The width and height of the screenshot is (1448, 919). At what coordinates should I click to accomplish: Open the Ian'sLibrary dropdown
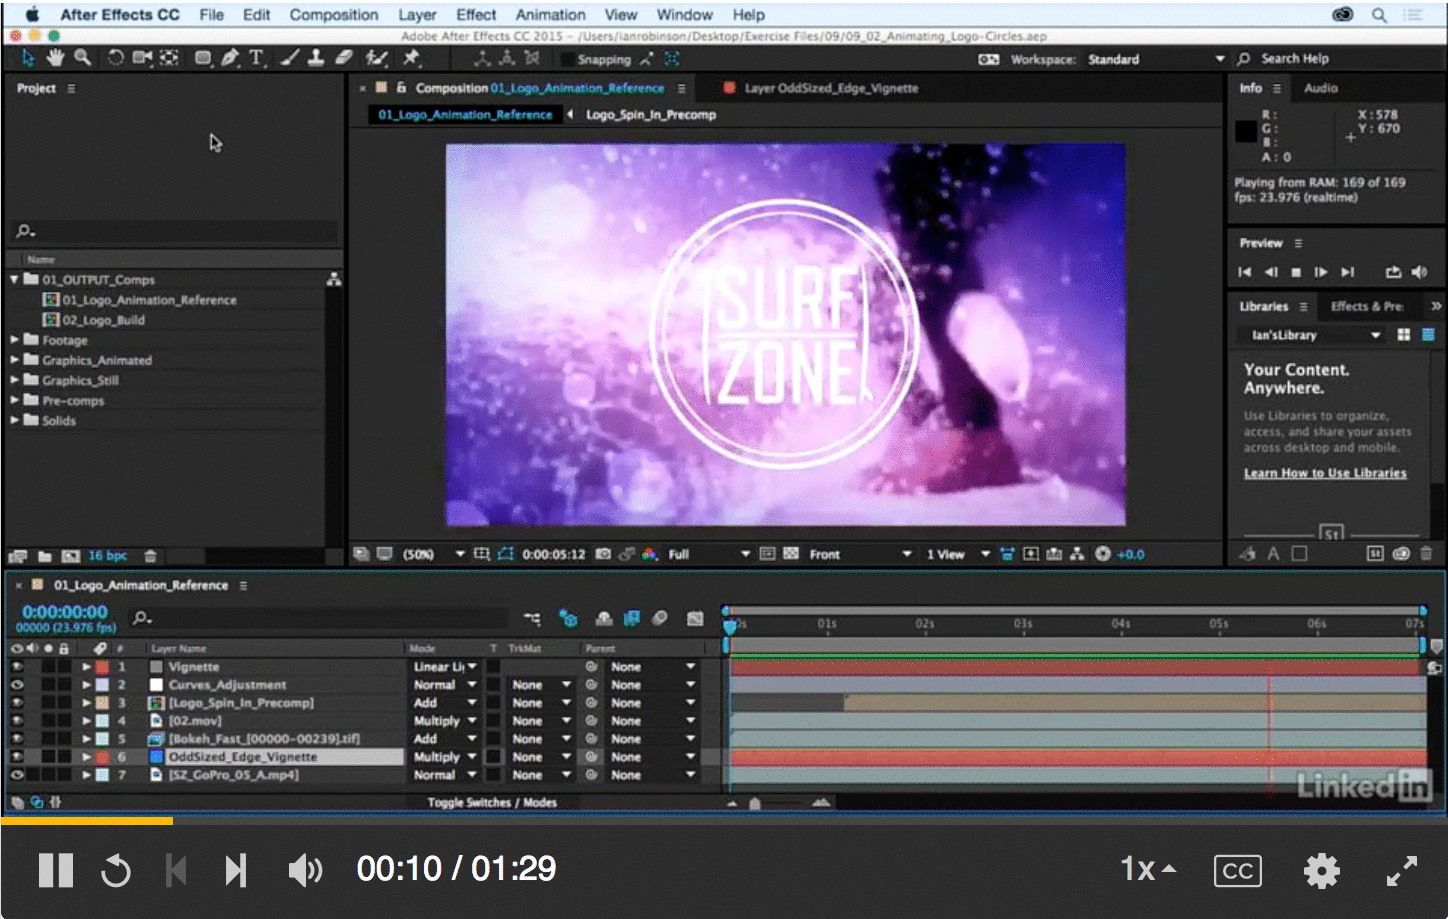pyautogui.click(x=1314, y=335)
